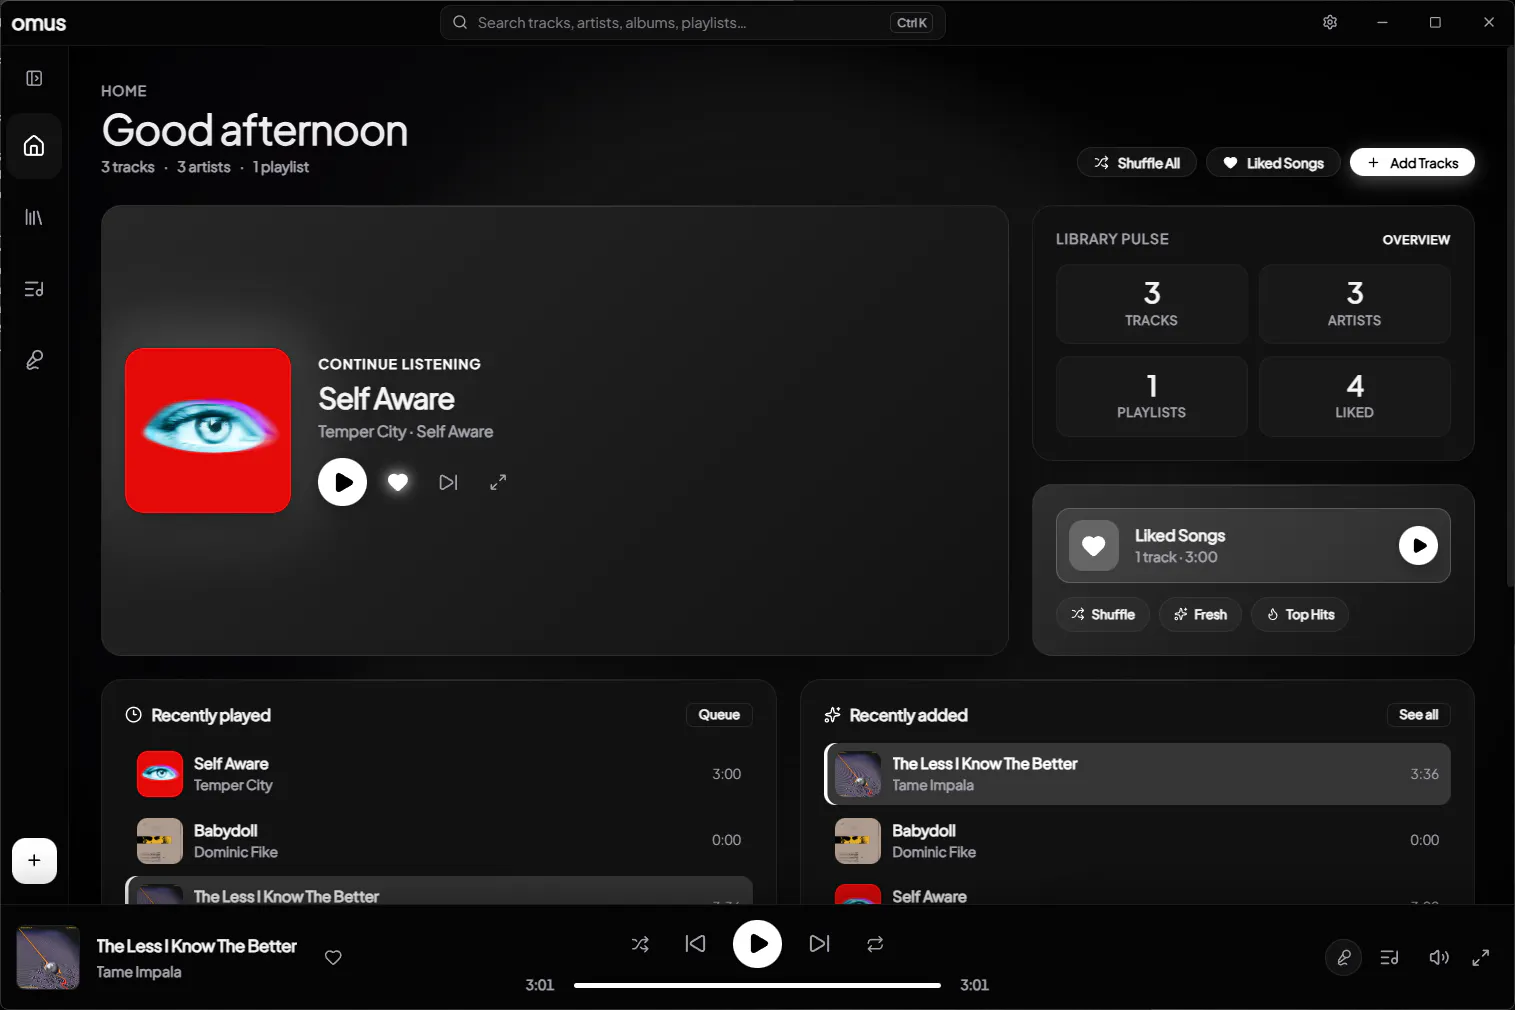Click the Shuffle All button

click(x=1137, y=163)
